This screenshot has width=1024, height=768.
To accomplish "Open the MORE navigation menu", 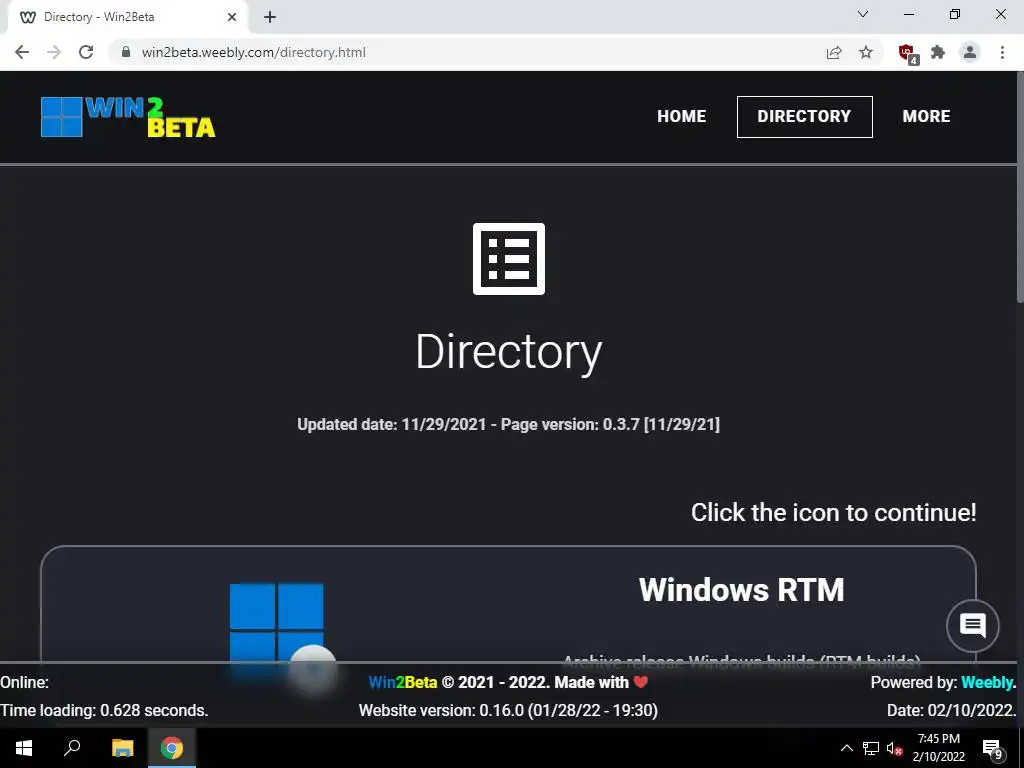I will [x=926, y=116].
